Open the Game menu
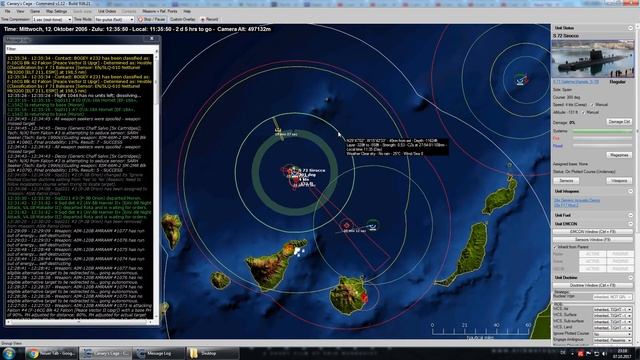Viewport: 640px width, 360px height. [35, 11]
